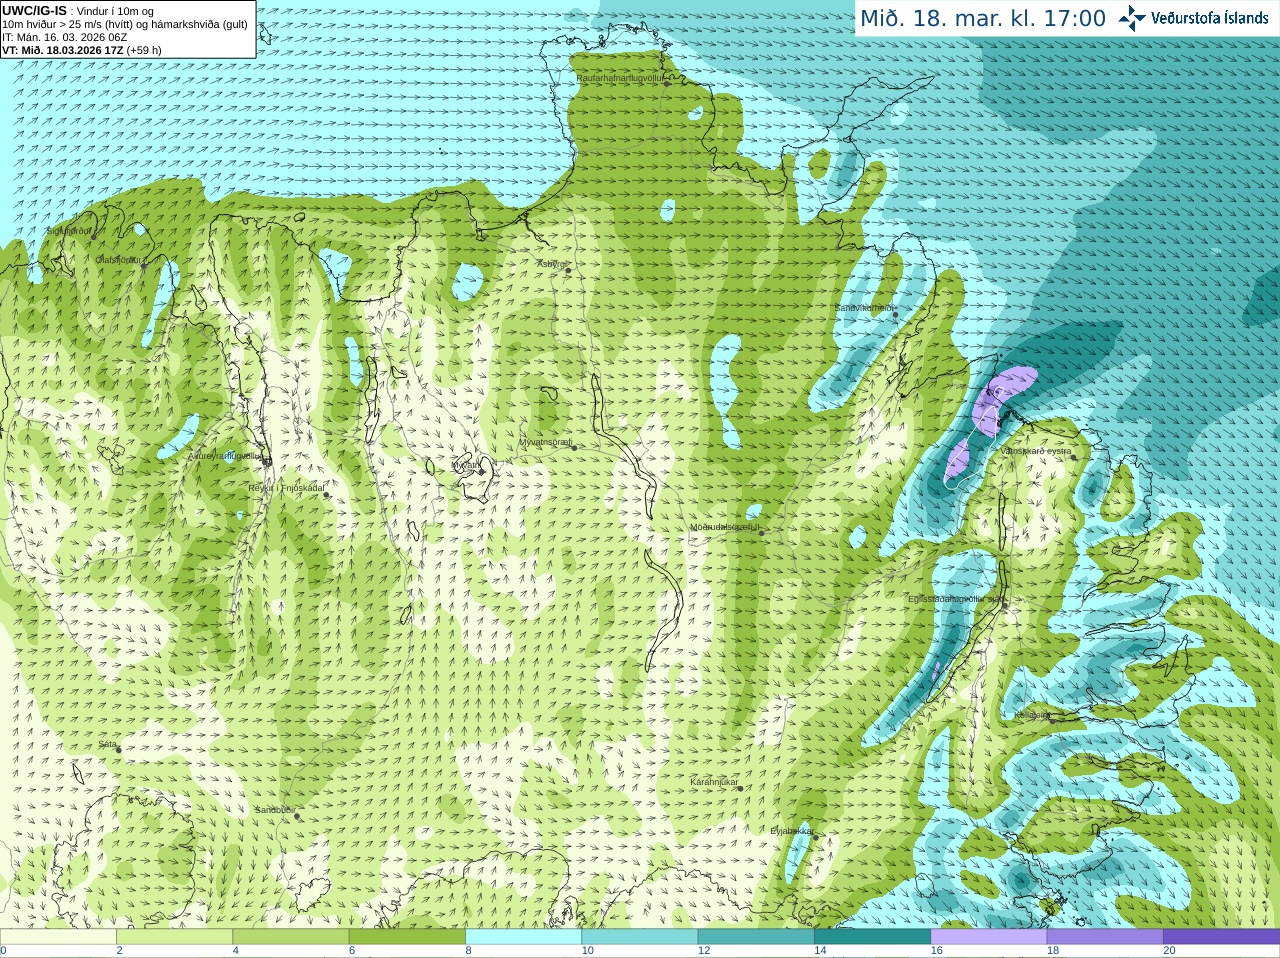Click the Ásbyrgi station label
The height and width of the screenshot is (958, 1280).
[x=551, y=264]
